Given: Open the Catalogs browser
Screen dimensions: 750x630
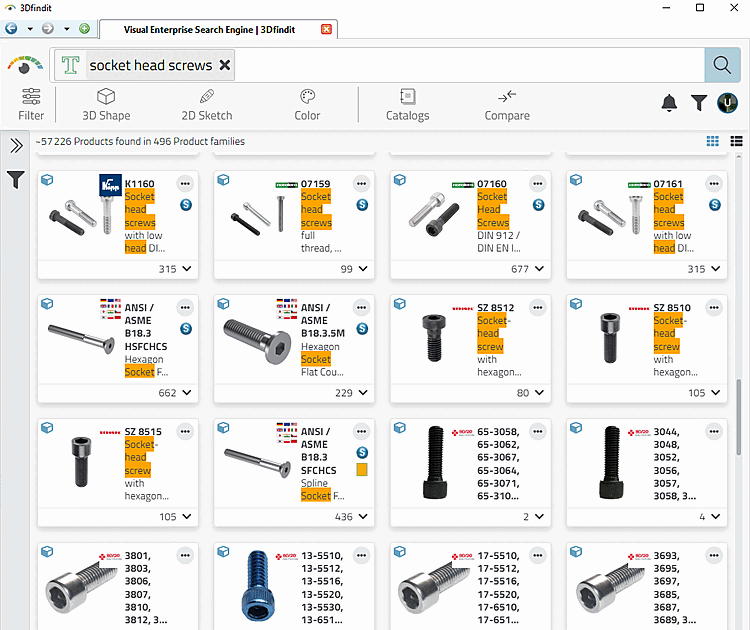Looking at the screenshot, I should [x=408, y=105].
